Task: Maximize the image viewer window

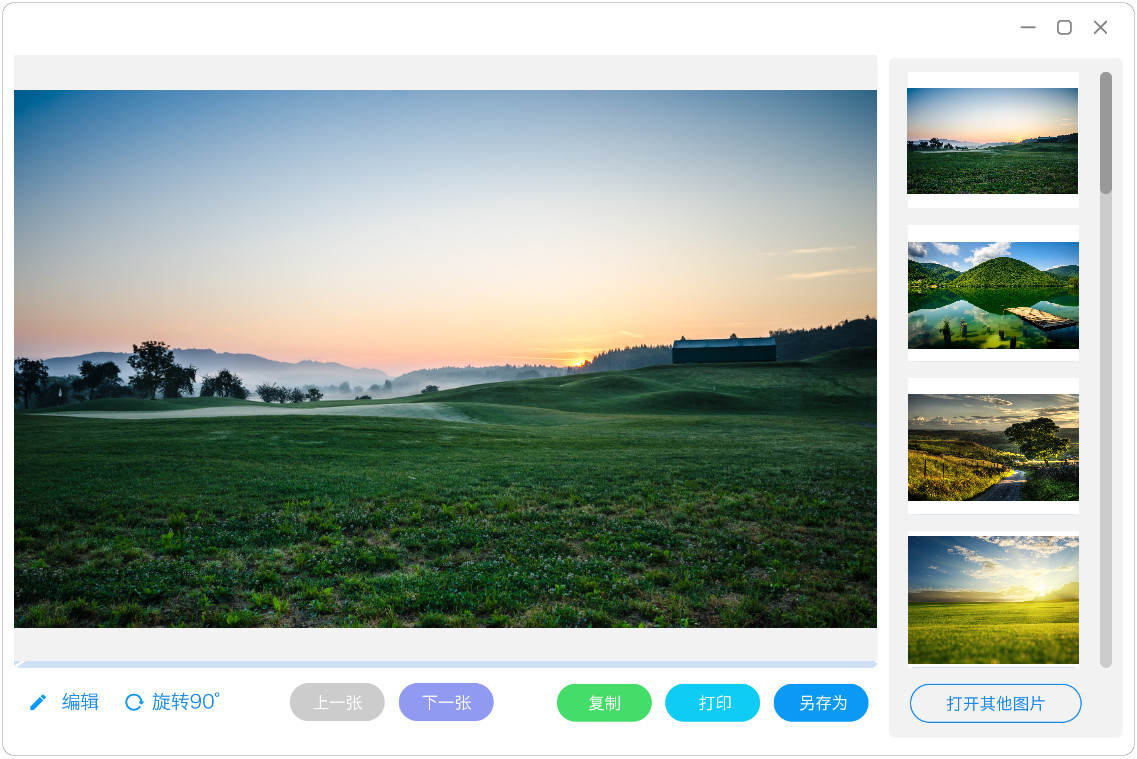Action: point(1064,28)
